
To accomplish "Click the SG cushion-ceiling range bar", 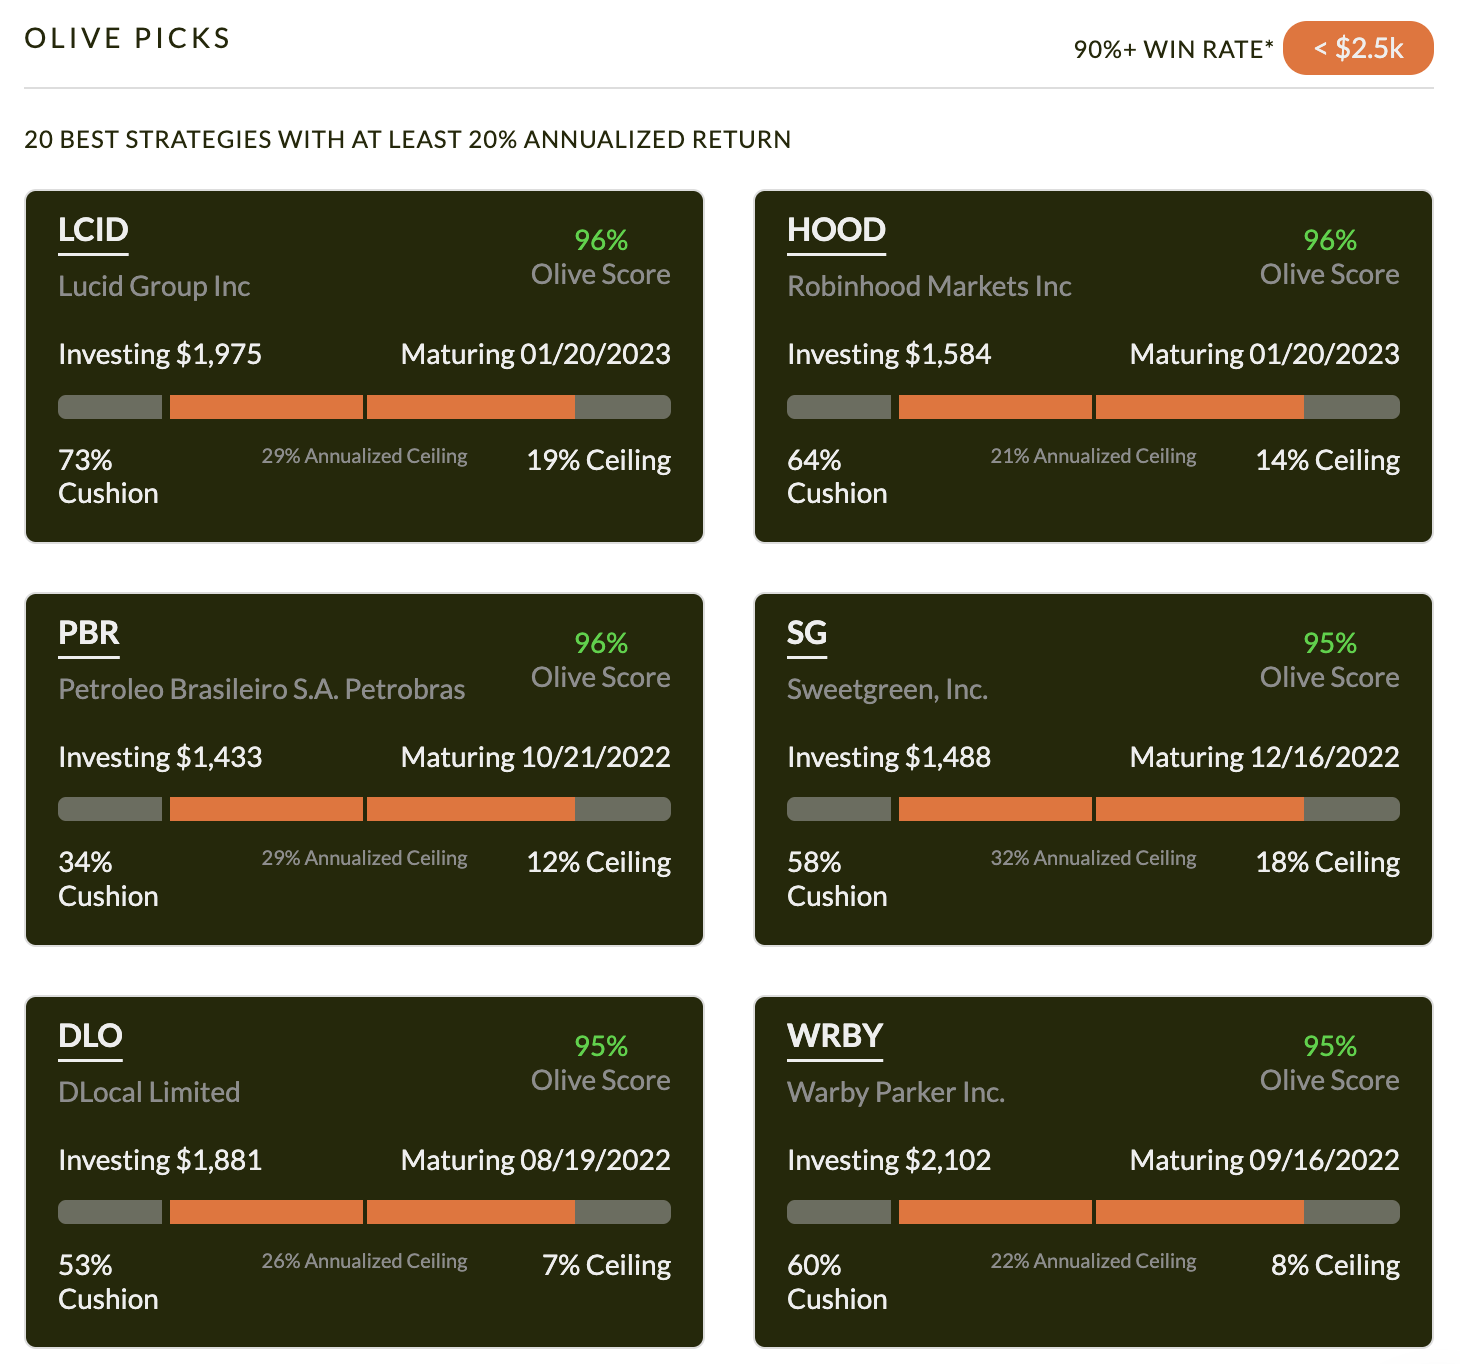I will 1093,809.
